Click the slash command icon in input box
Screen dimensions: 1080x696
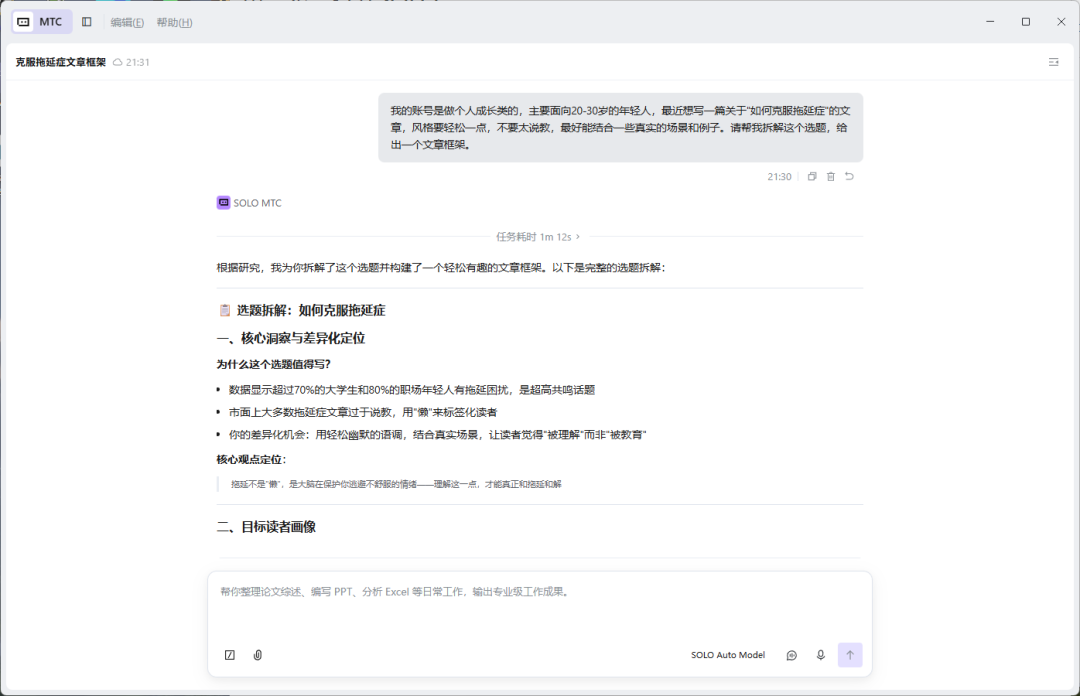point(230,655)
